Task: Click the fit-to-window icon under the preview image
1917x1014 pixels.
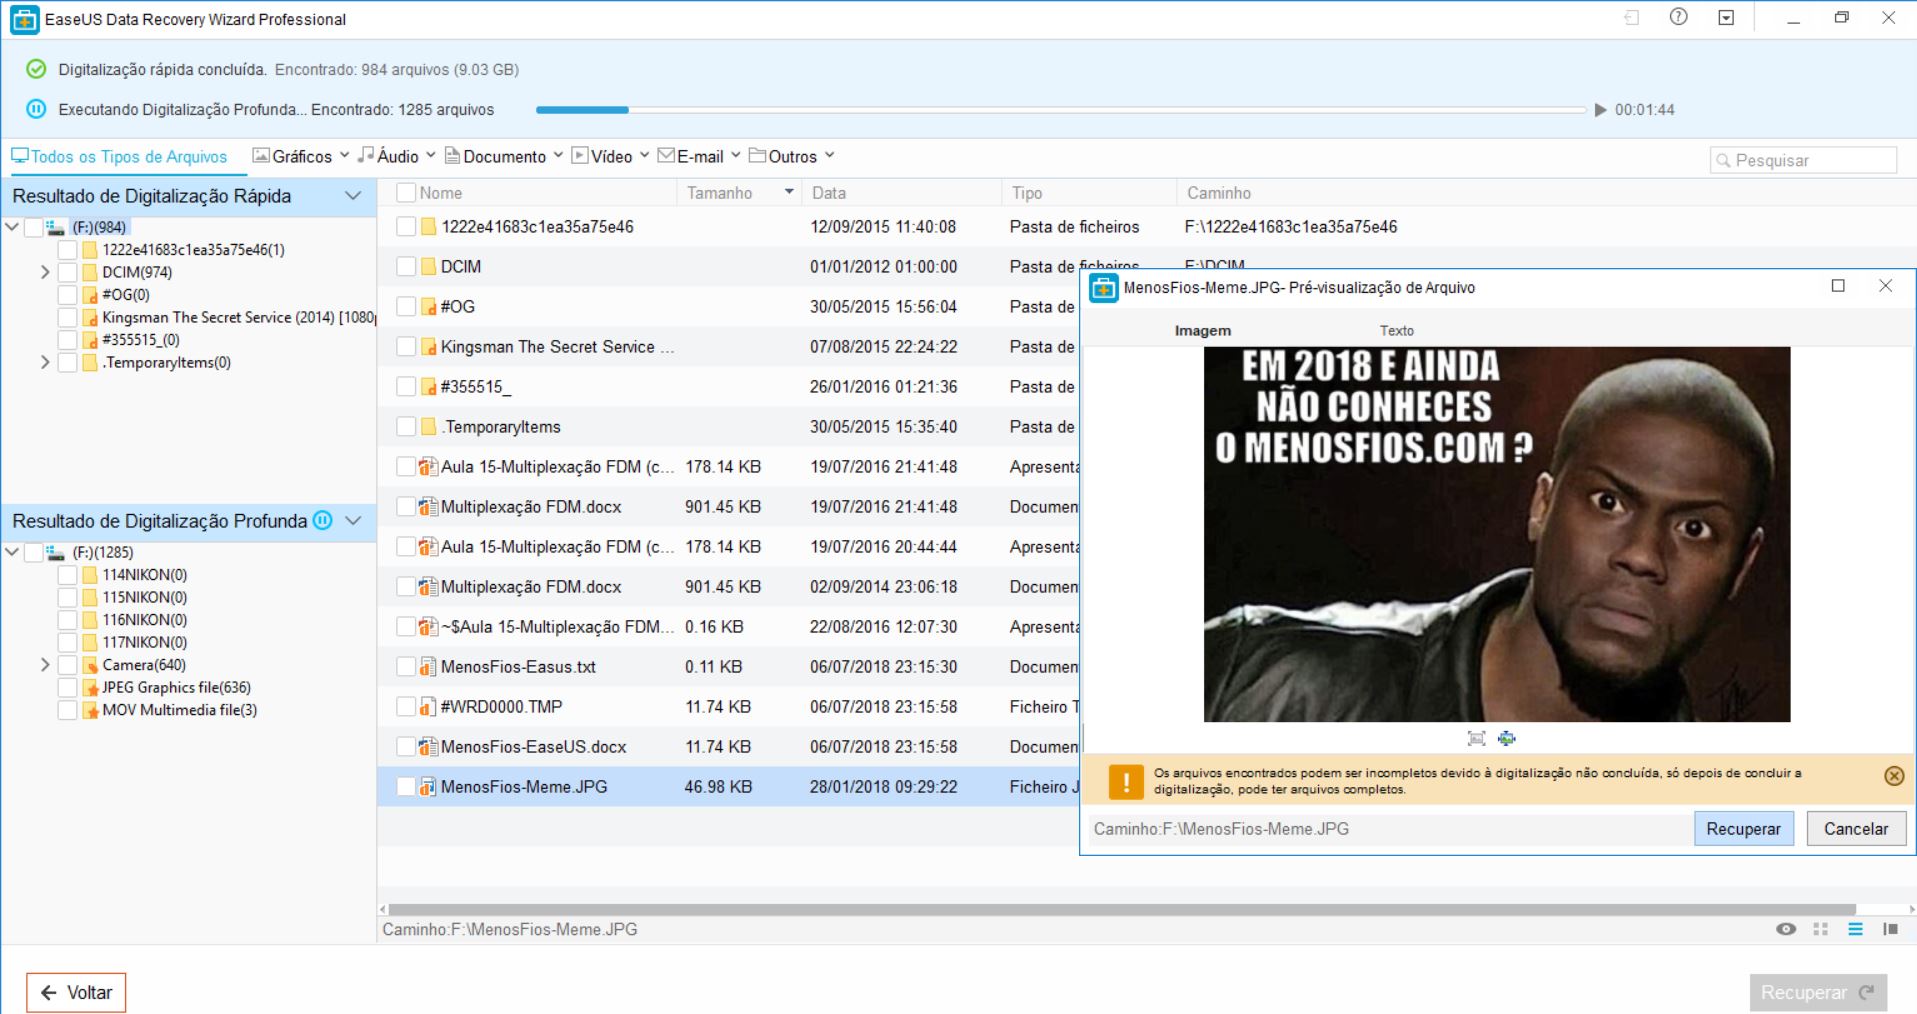Action: [1476, 738]
